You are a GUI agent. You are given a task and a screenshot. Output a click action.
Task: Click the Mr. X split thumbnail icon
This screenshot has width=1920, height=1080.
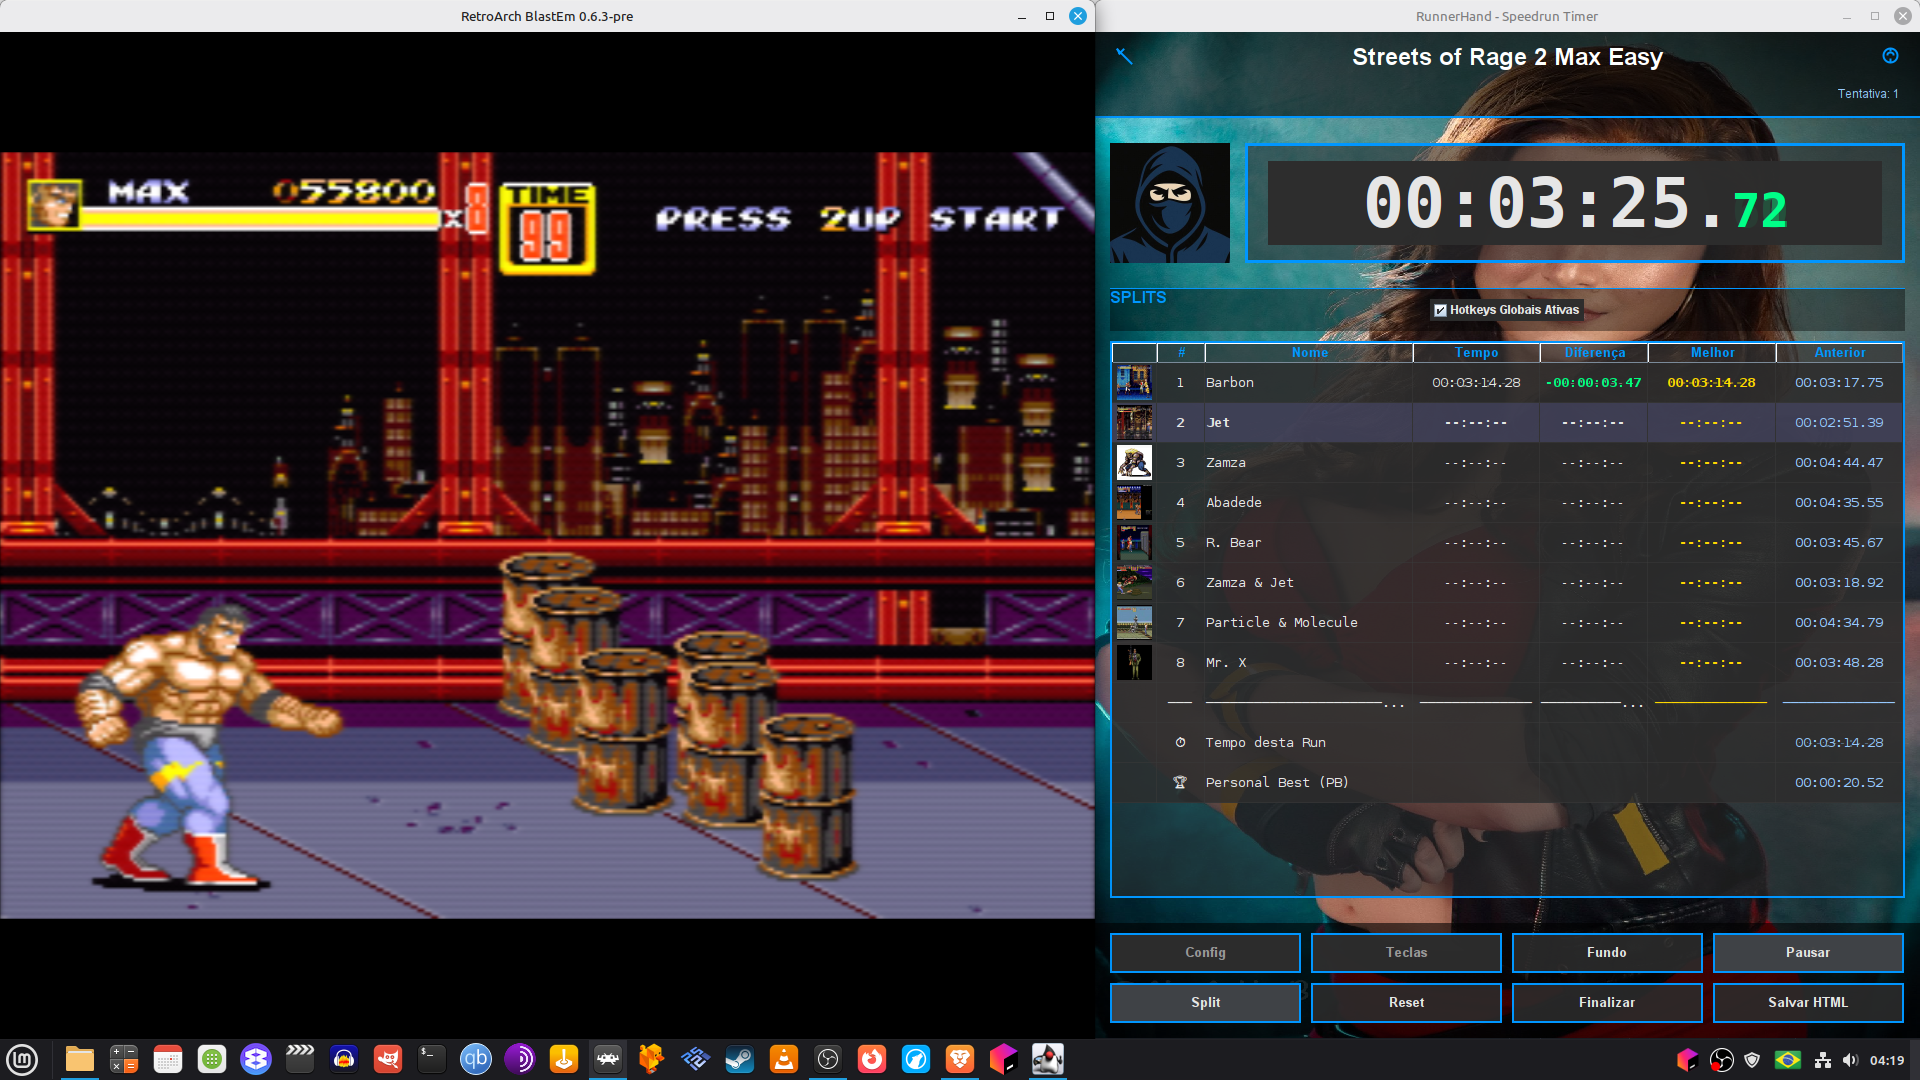pyautogui.click(x=1134, y=663)
